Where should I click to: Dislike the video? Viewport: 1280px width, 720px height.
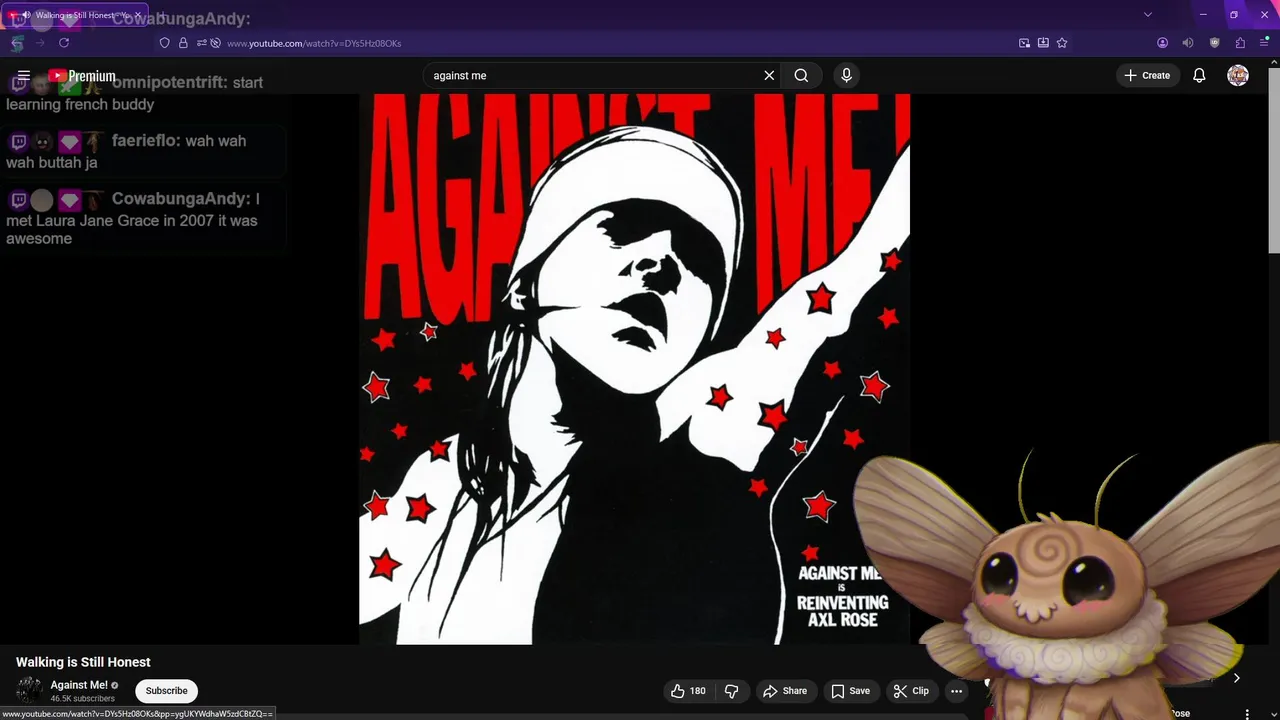[731, 691]
